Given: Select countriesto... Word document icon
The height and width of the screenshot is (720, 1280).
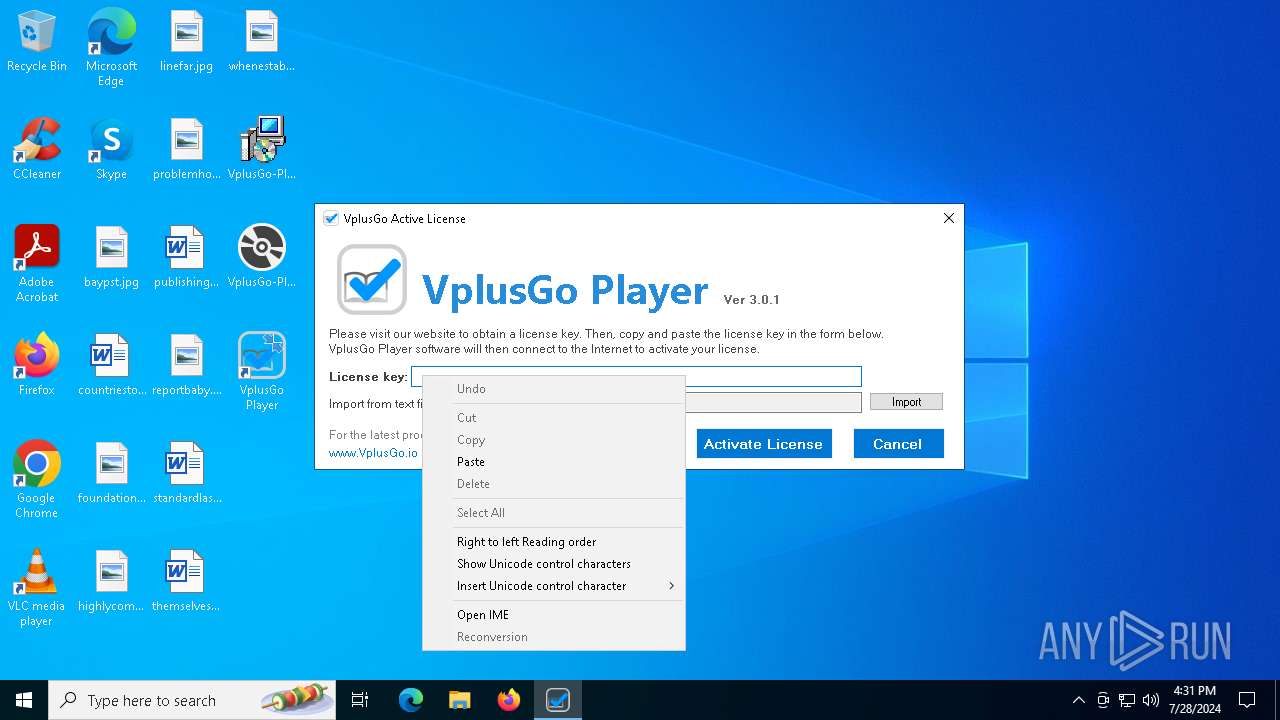Looking at the screenshot, I should pos(111,366).
